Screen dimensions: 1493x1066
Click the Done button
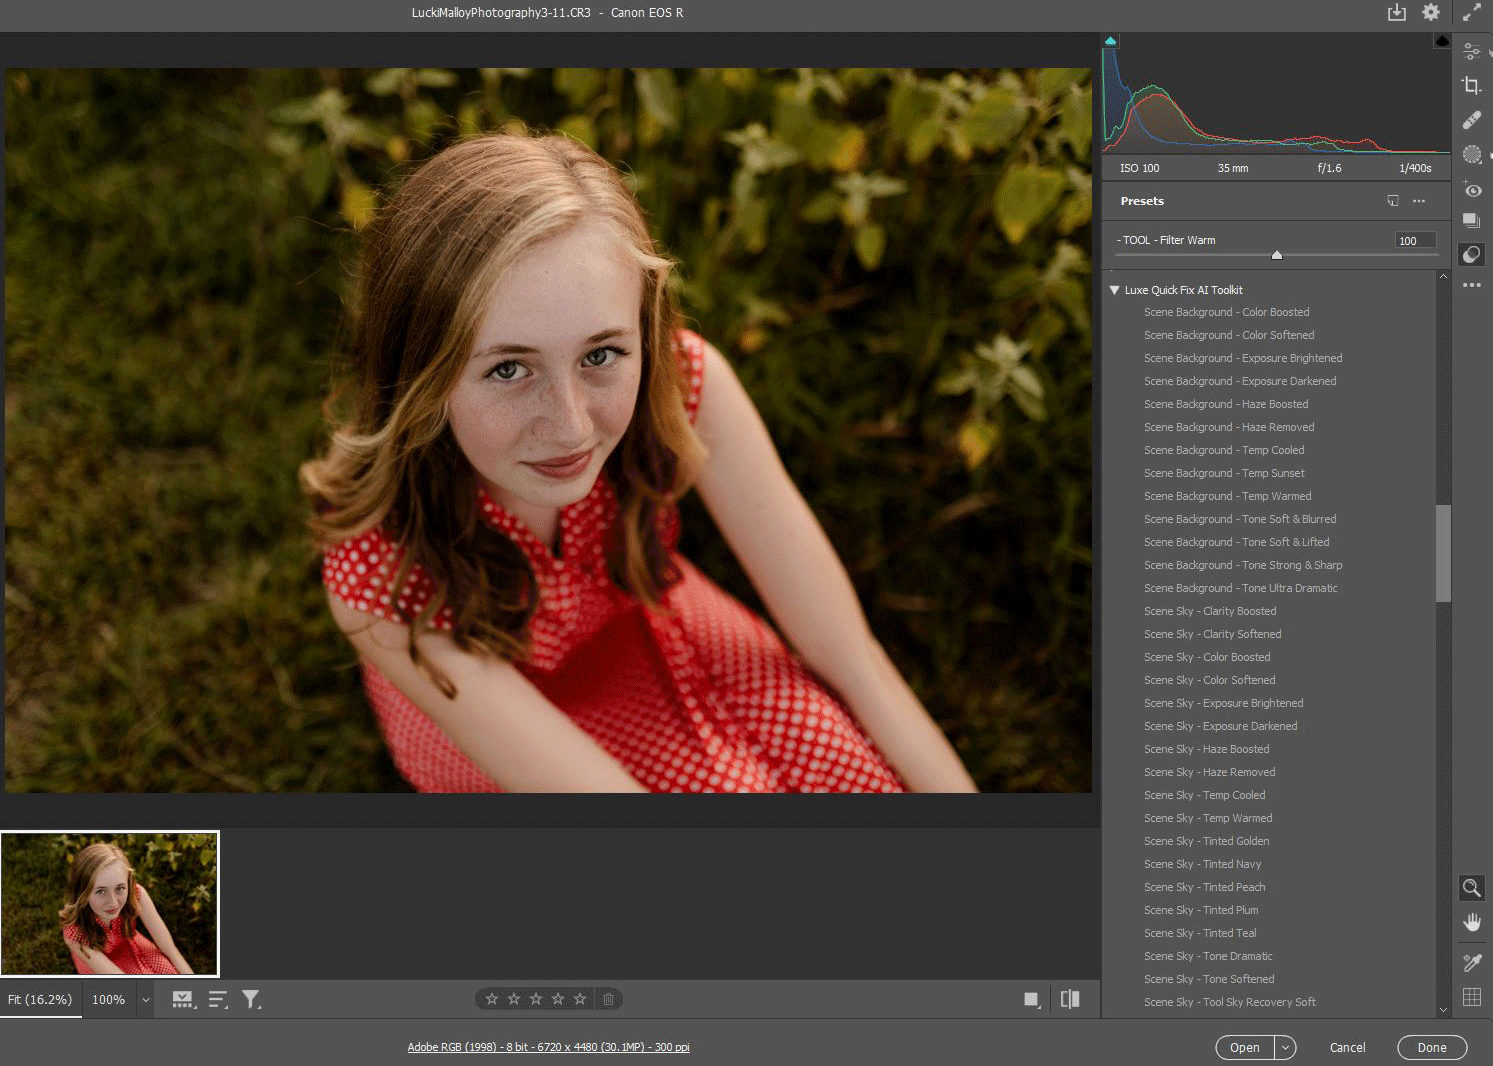[x=1431, y=1047]
